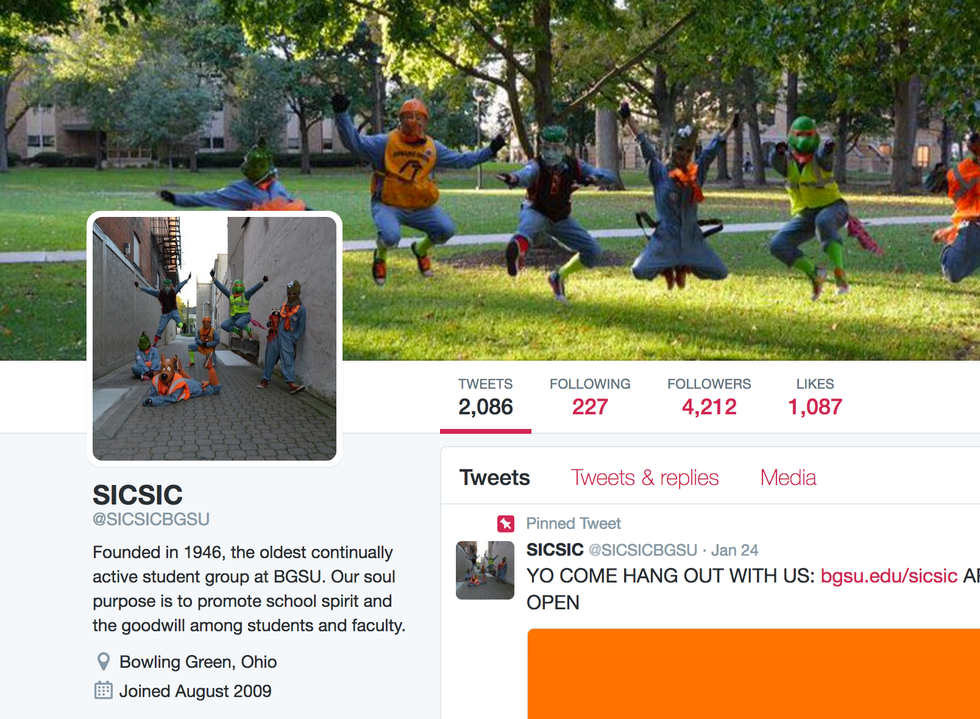Open the Jan 24 tweet timestamp
This screenshot has width=980, height=719.
(734, 550)
